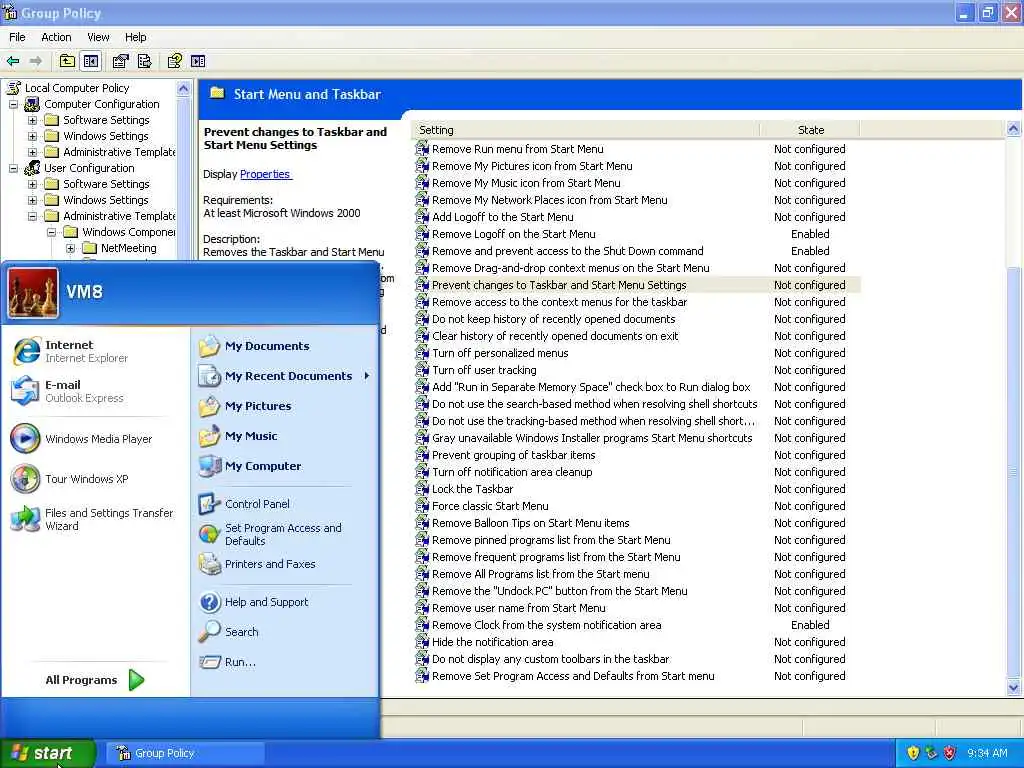Select 'Prevent grouping of taskbar items'
The height and width of the screenshot is (768, 1024).
pyautogui.click(x=514, y=455)
